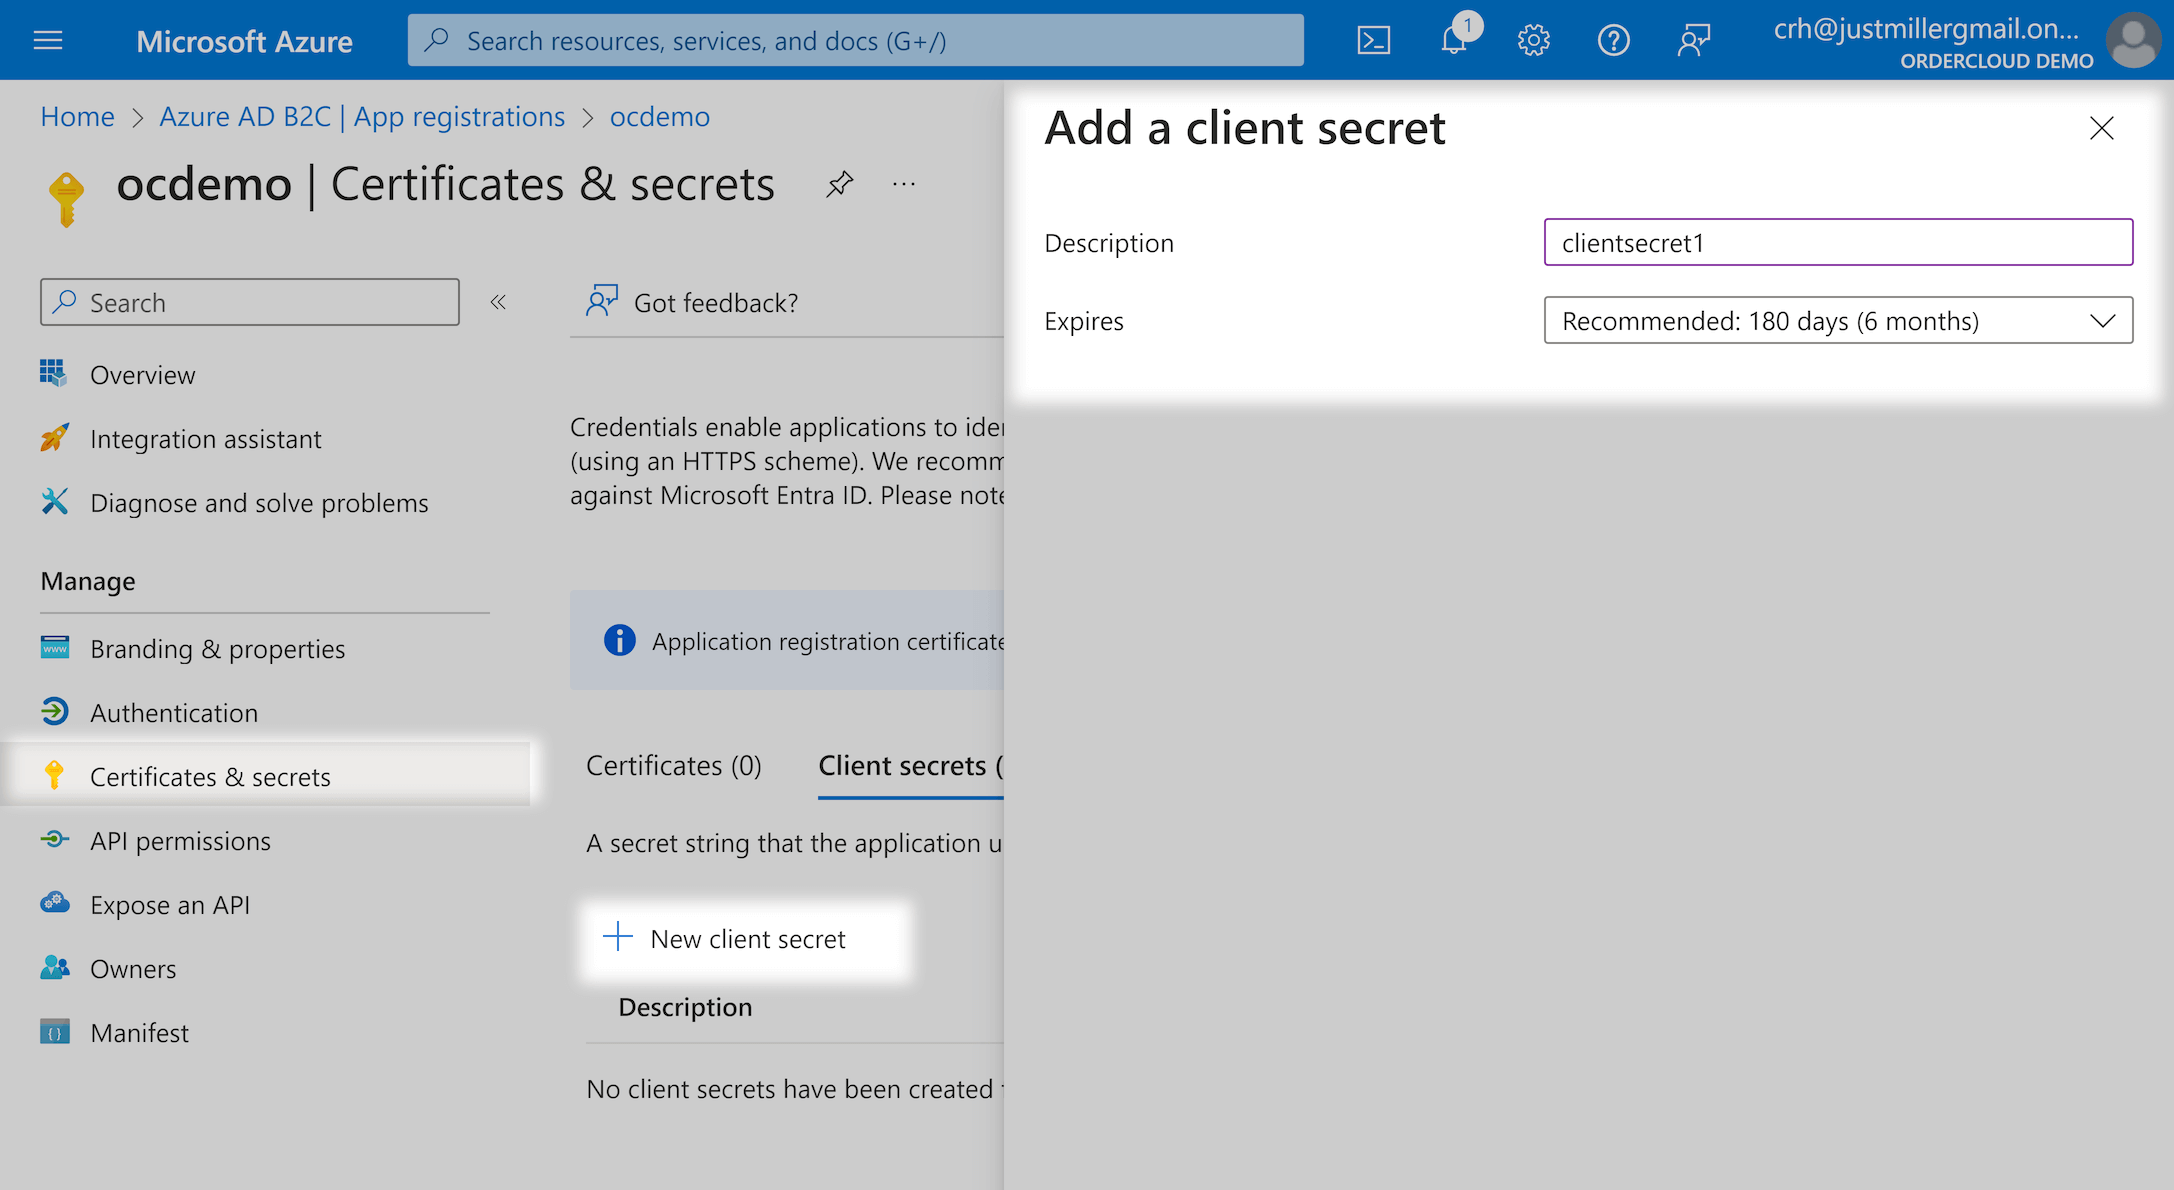
Task: Pin the Certificates & secrets blade
Action: point(839,184)
